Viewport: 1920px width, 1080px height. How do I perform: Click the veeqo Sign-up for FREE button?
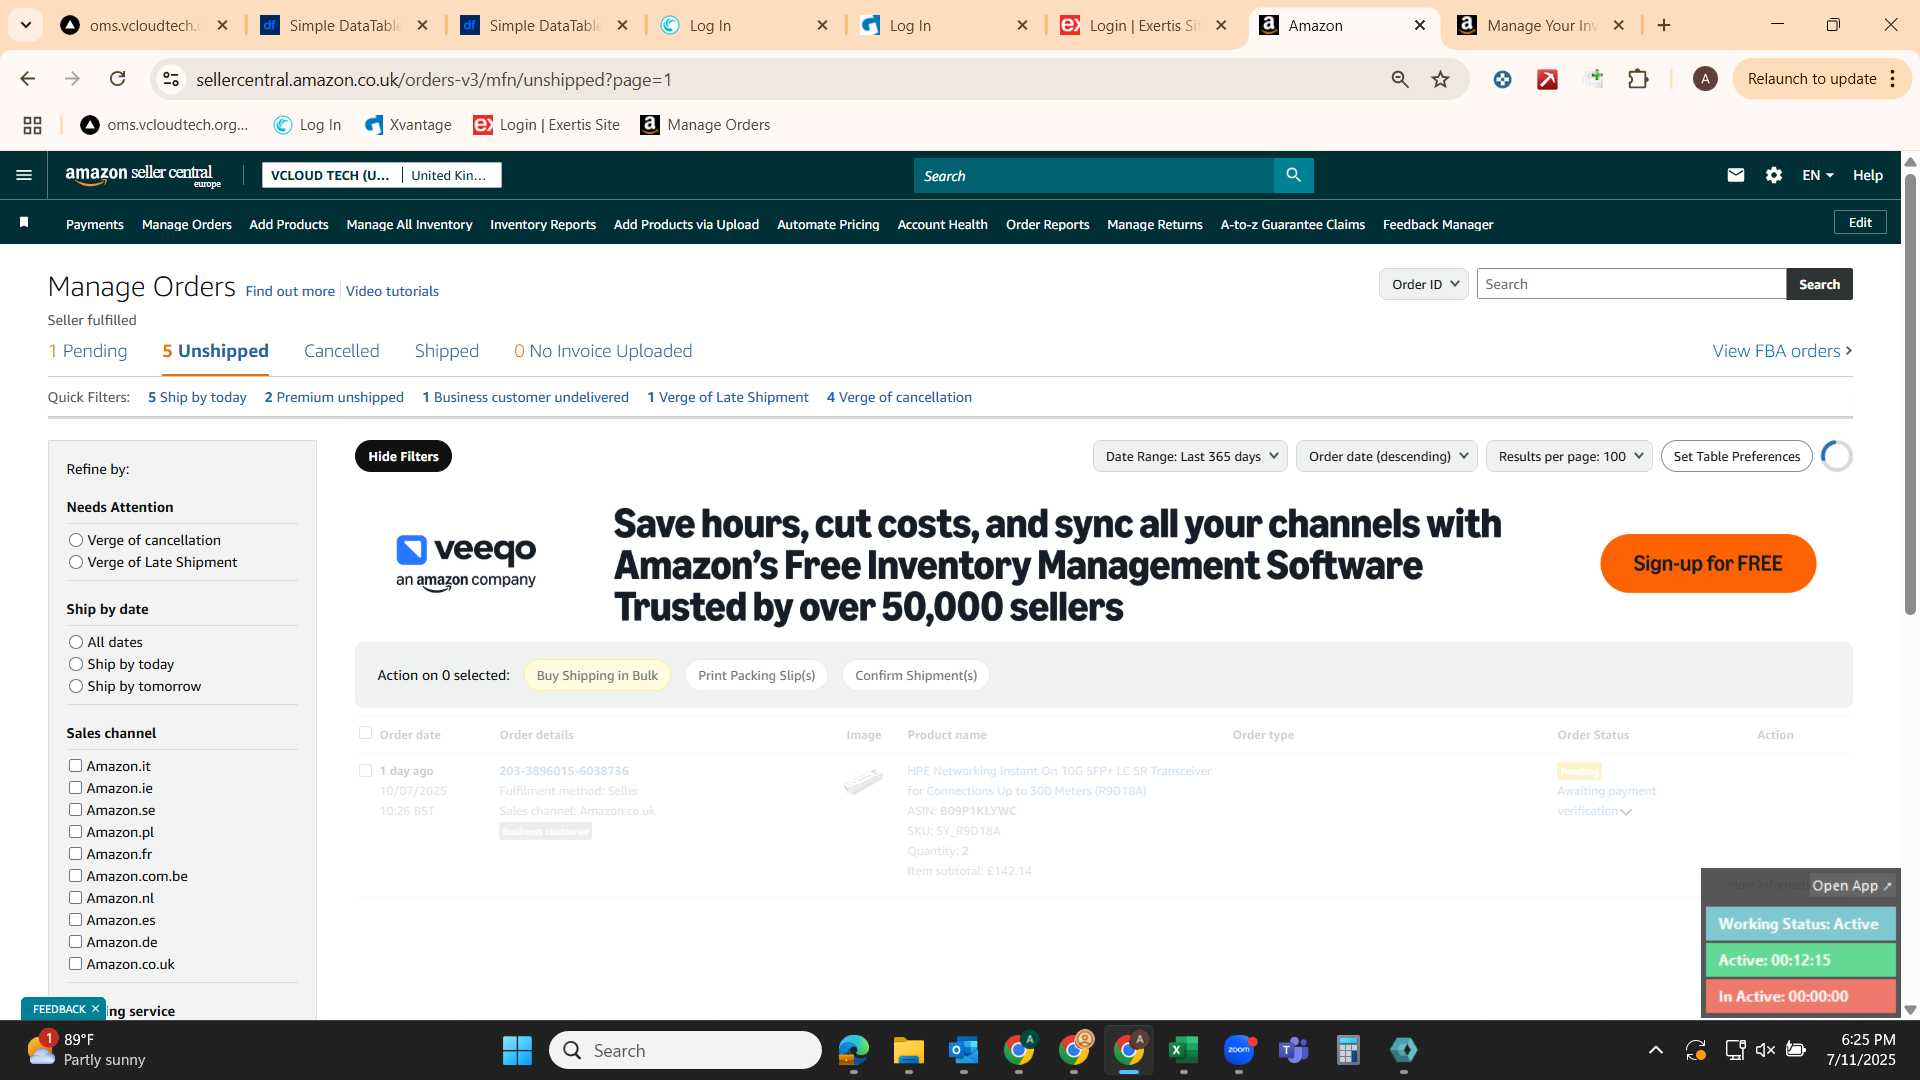[x=1708, y=563]
